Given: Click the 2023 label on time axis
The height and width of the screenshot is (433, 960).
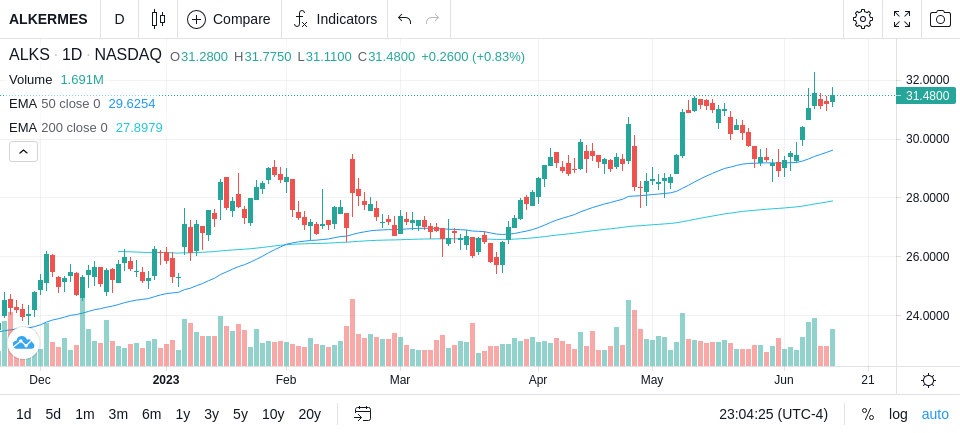Looking at the screenshot, I should coord(166,380).
